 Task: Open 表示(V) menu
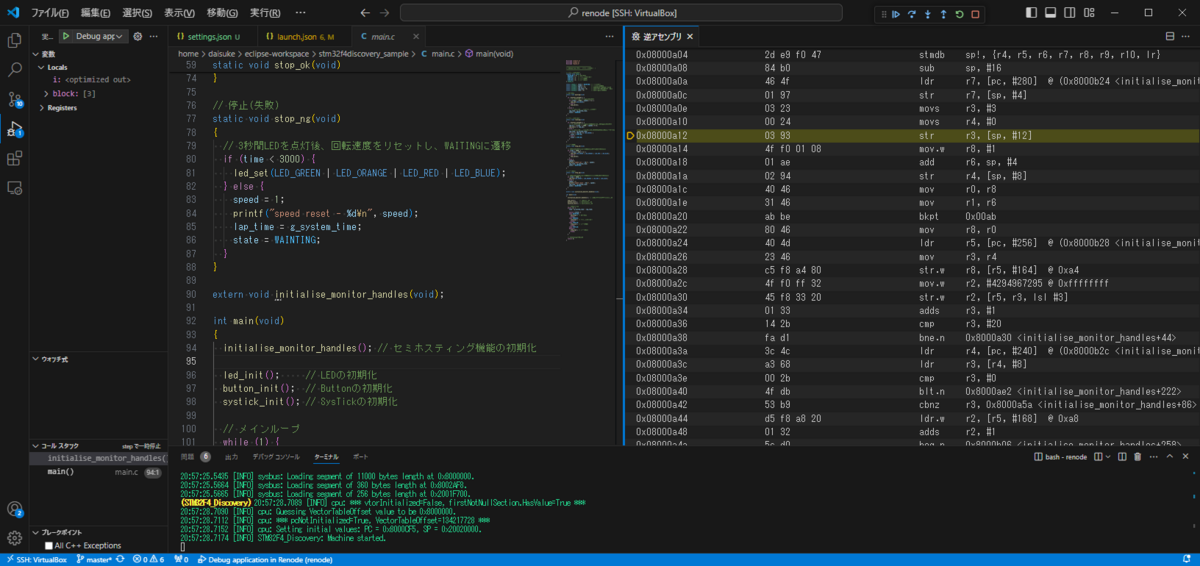(180, 13)
